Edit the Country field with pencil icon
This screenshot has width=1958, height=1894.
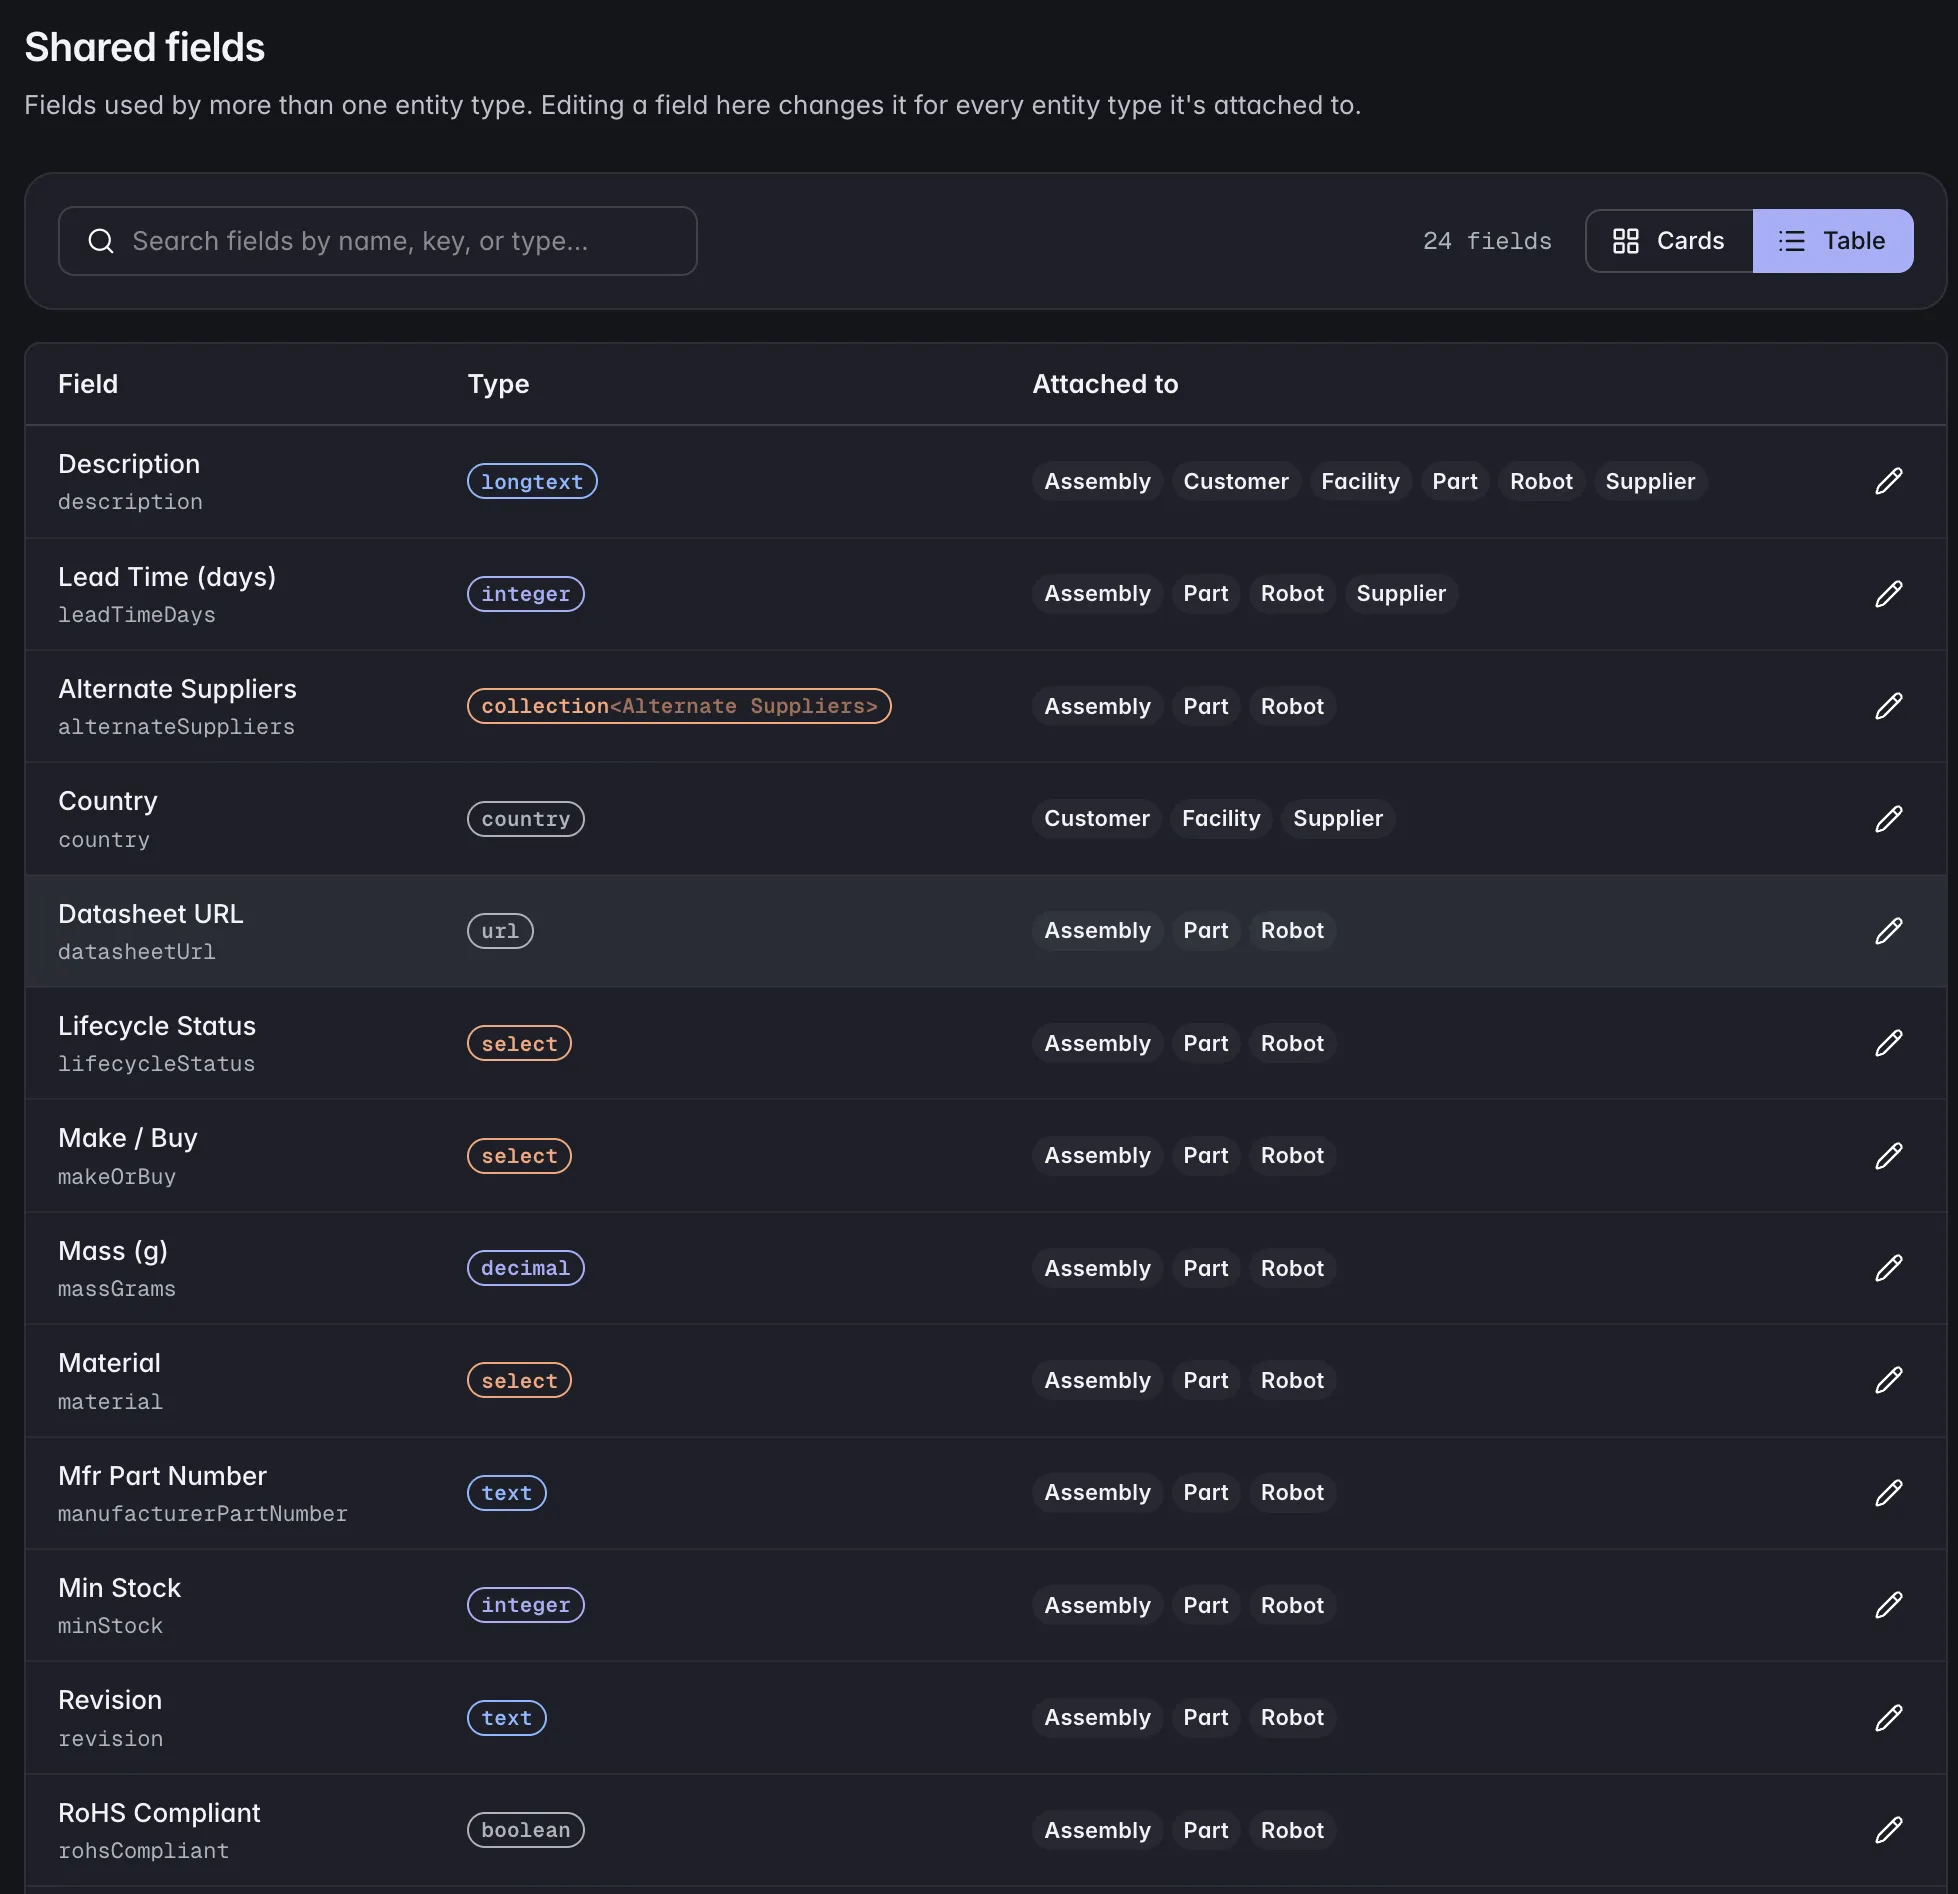[1888, 819]
